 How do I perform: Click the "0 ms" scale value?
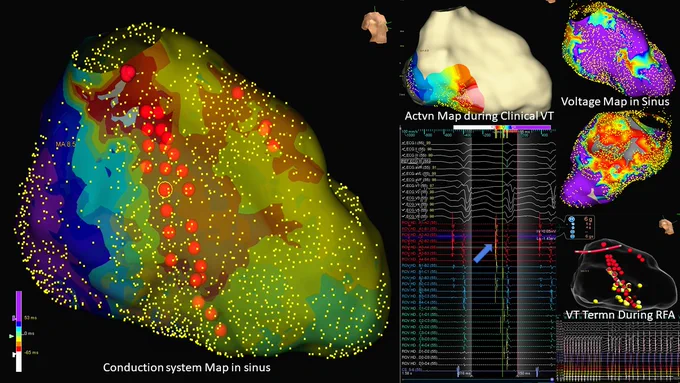click(29, 333)
